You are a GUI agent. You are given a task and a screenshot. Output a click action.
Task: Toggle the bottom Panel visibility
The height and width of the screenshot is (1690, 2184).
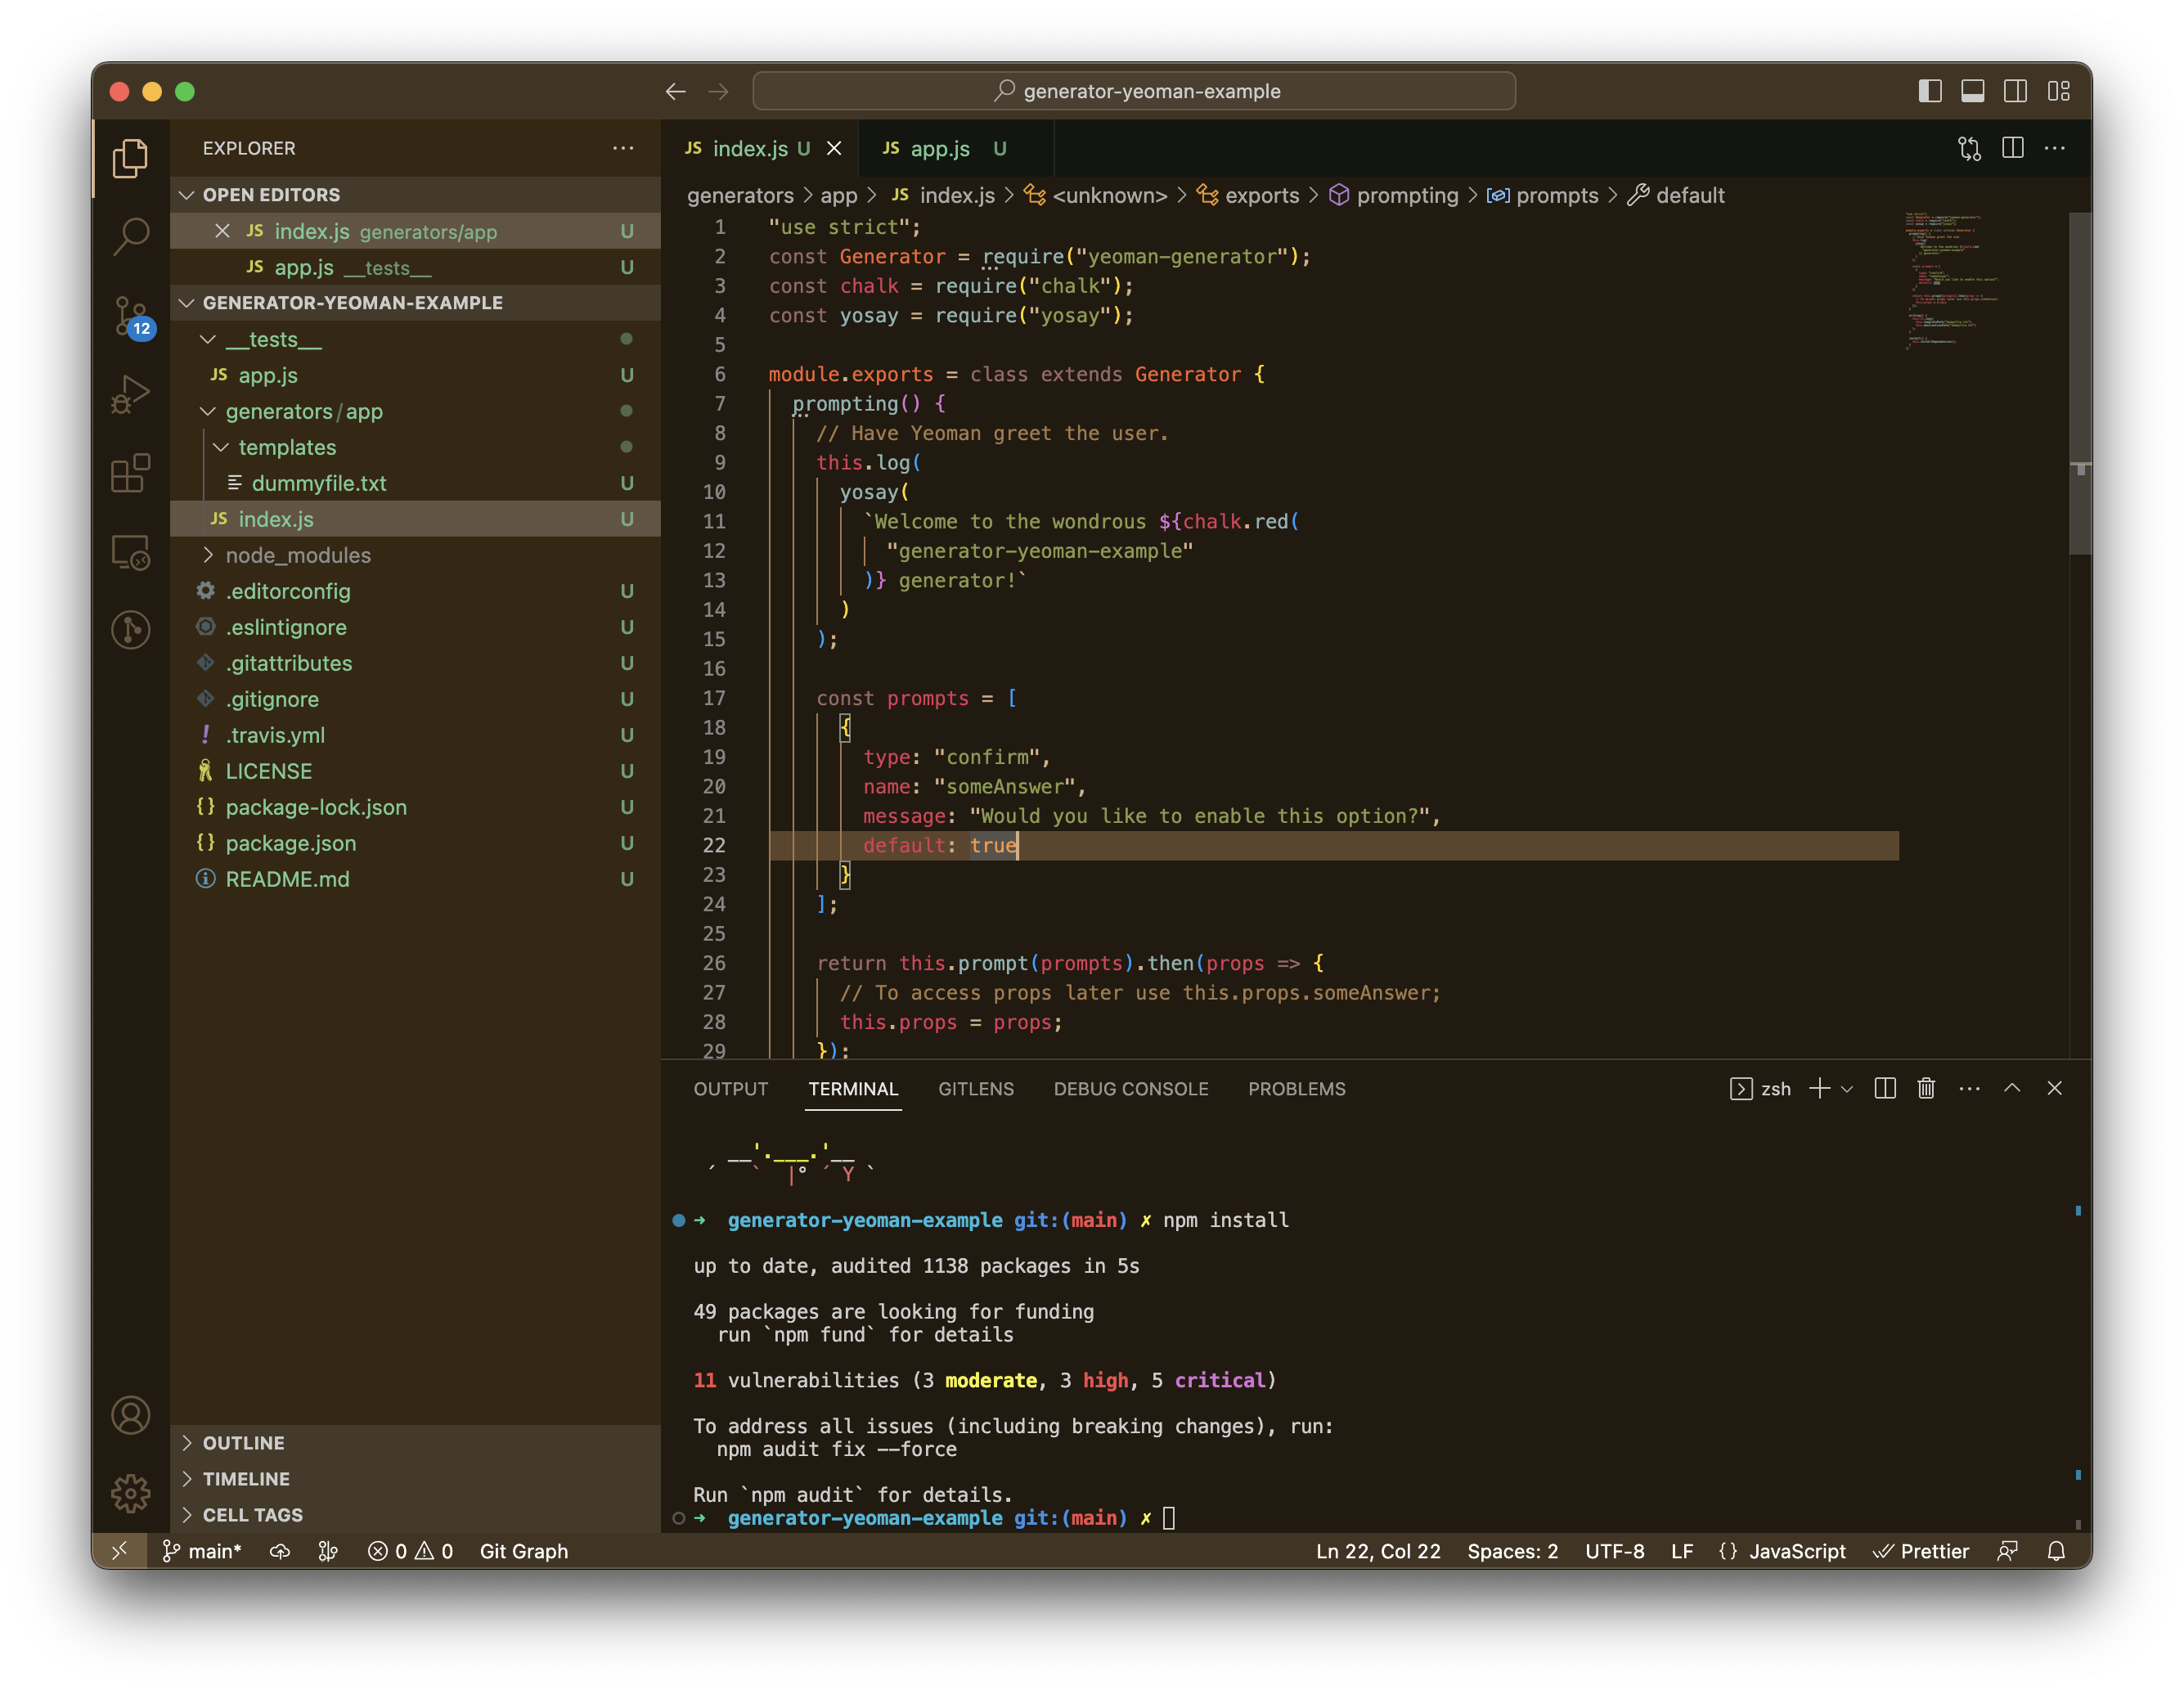[x=1972, y=91]
